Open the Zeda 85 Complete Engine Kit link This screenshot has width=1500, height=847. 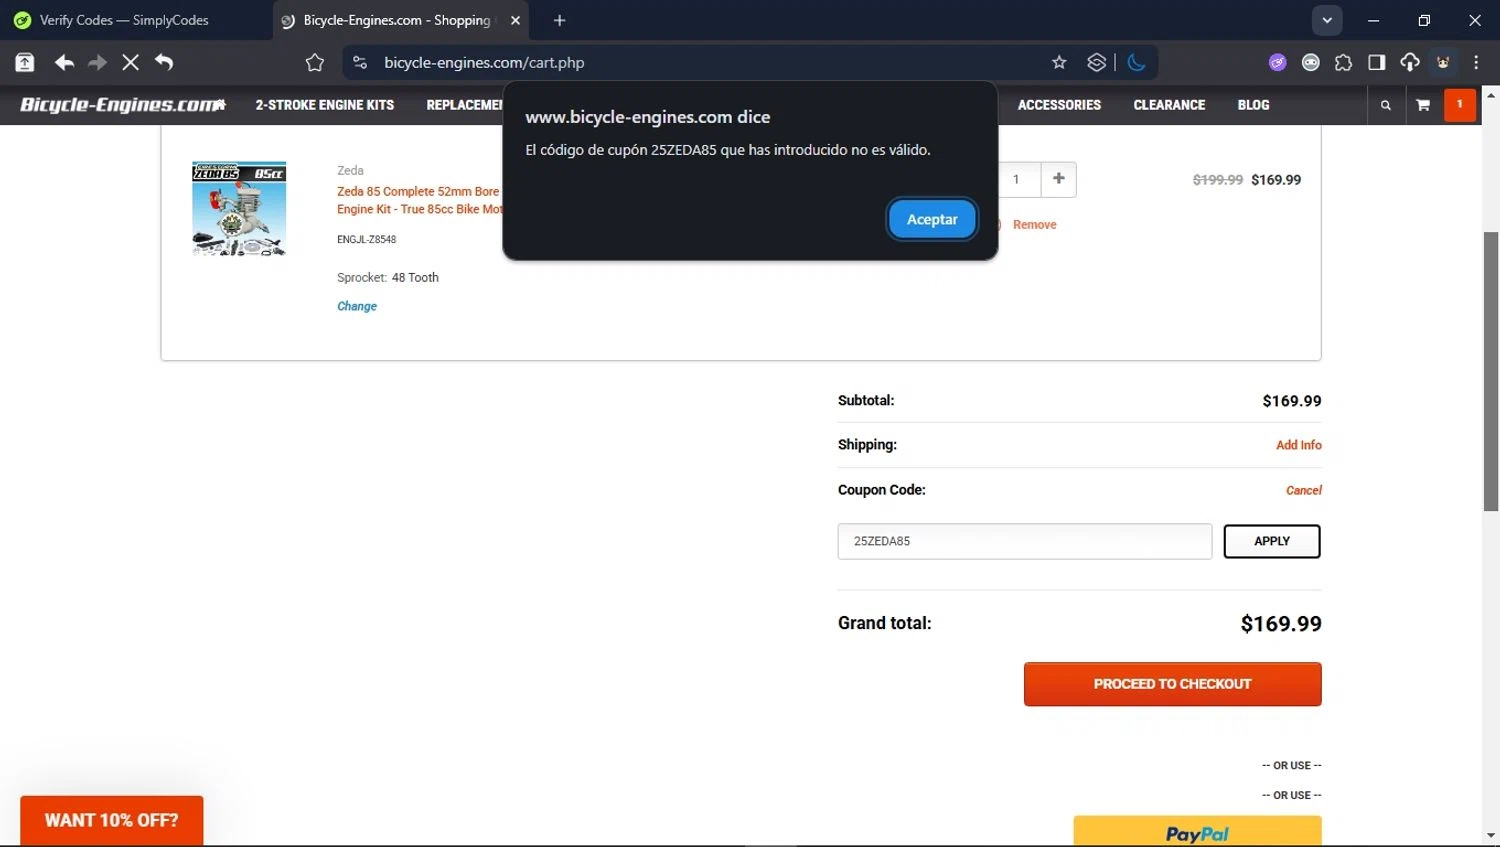[419, 200]
